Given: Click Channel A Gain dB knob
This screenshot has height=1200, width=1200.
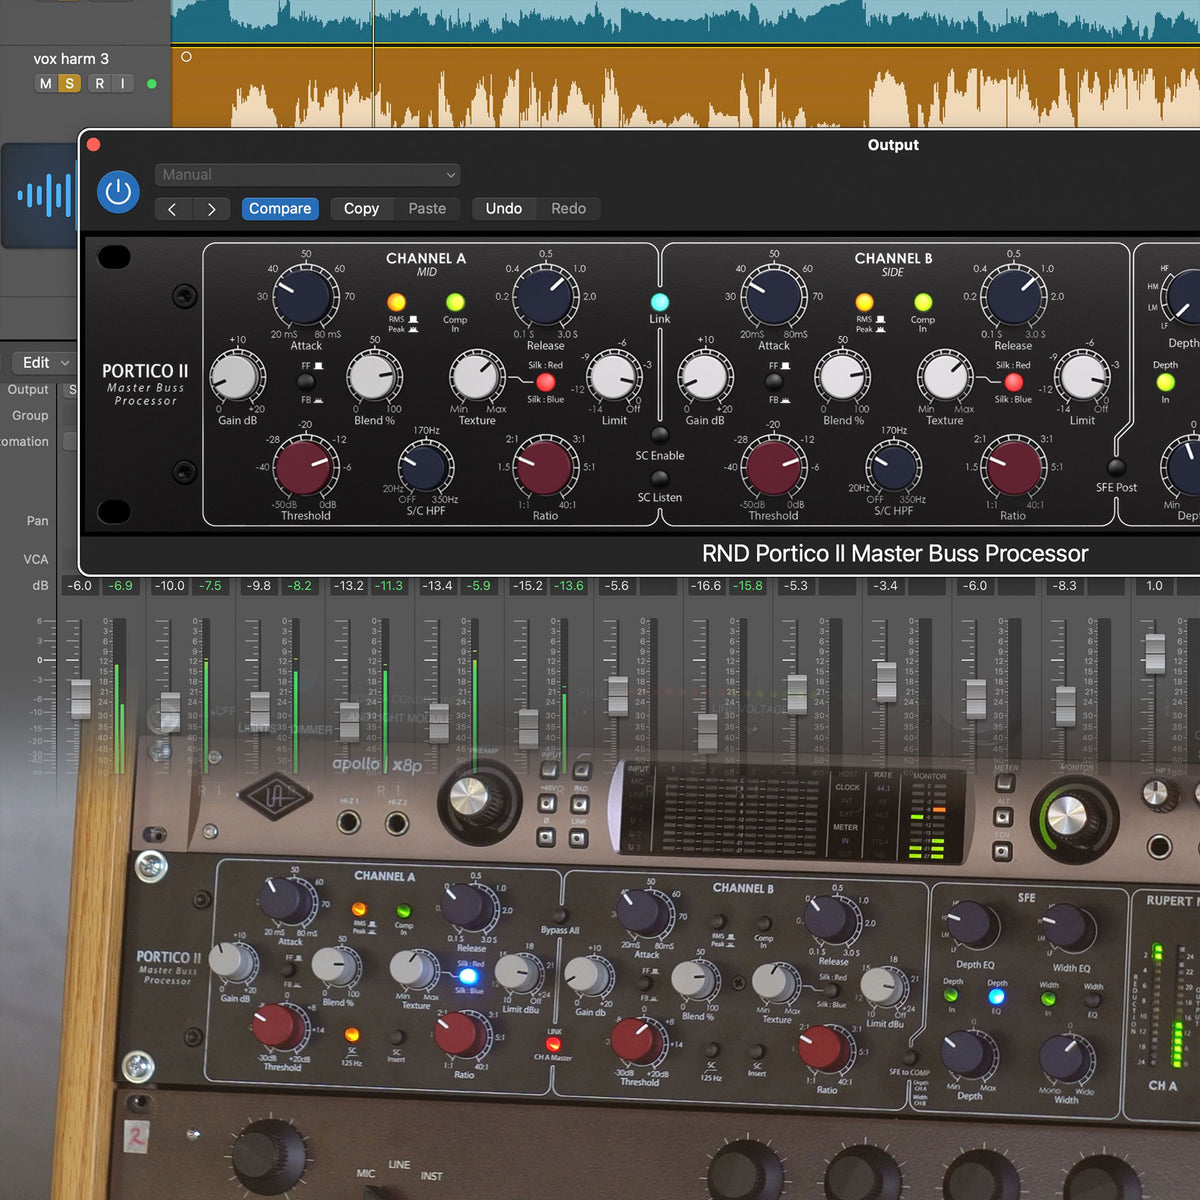Looking at the screenshot, I should (x=236, y=377).
